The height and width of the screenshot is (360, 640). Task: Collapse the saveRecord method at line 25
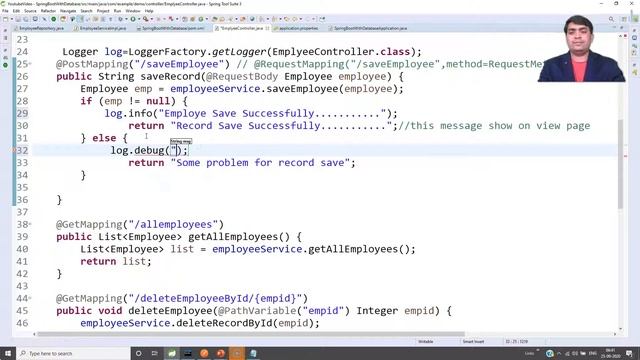(x=30, y=64)
